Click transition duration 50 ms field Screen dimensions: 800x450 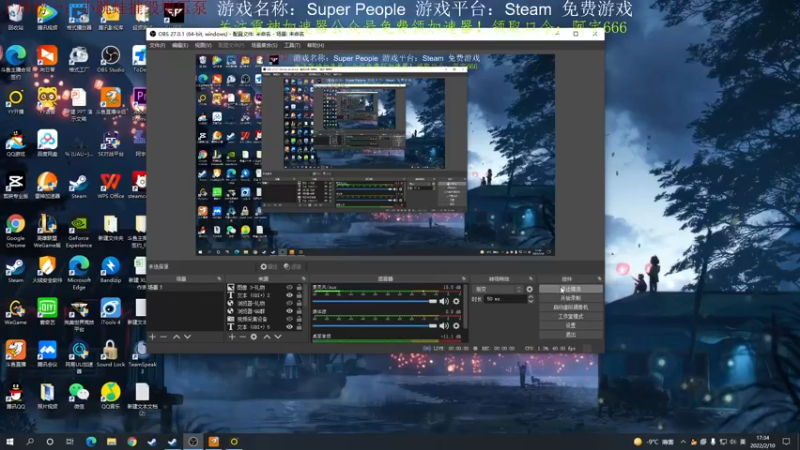pyautogui.click(x=505, y=299)
